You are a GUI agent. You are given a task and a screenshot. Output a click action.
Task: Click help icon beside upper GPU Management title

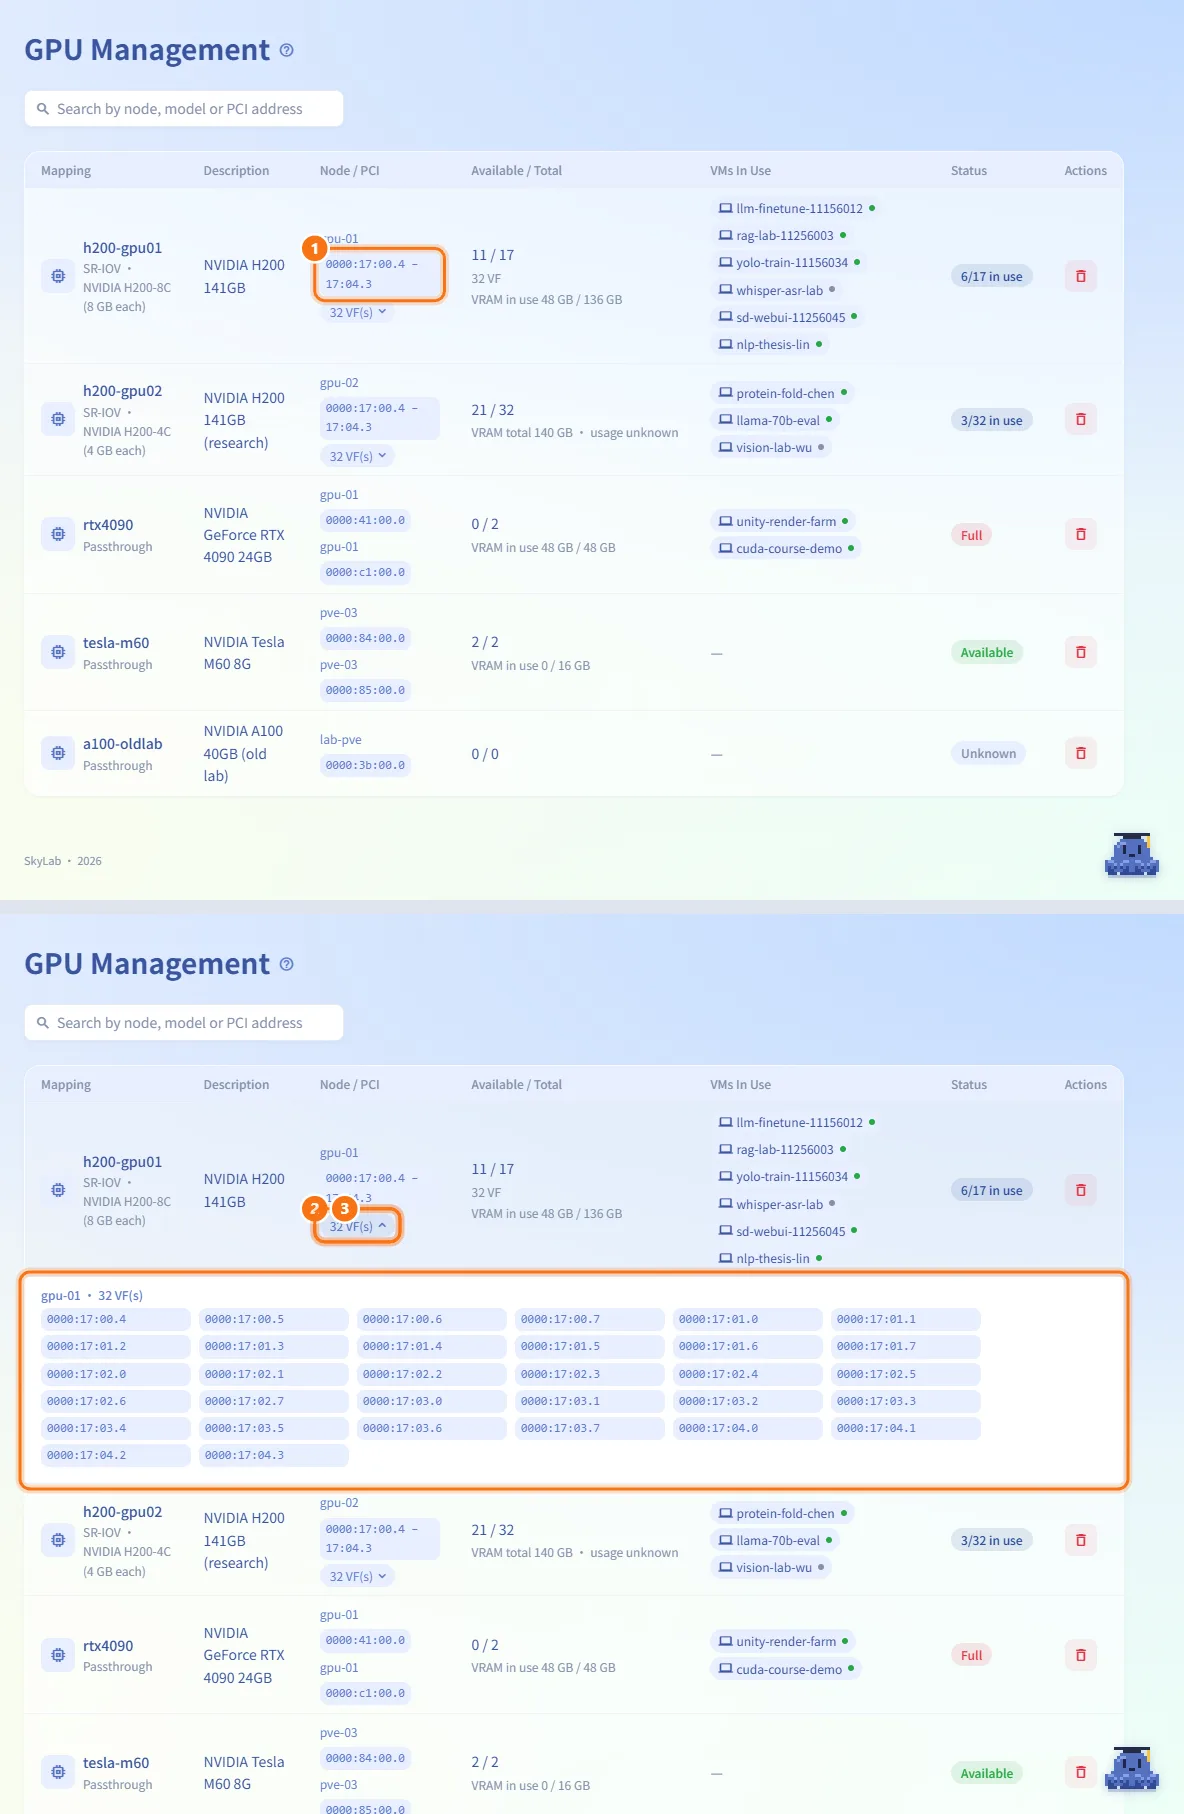[287, 50]
